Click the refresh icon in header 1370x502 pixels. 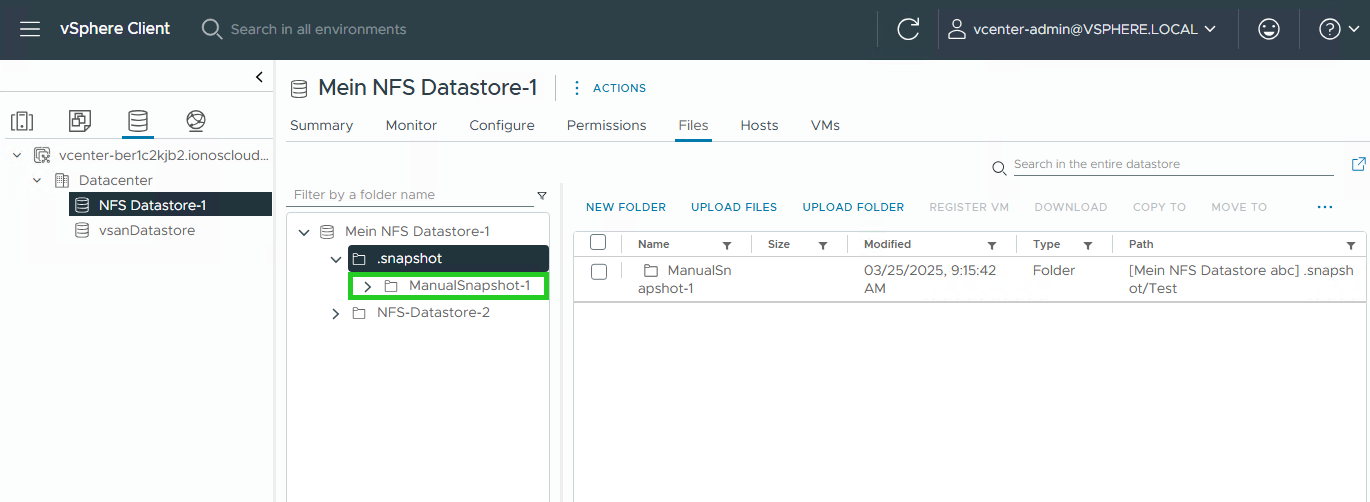tap(908, 29)
